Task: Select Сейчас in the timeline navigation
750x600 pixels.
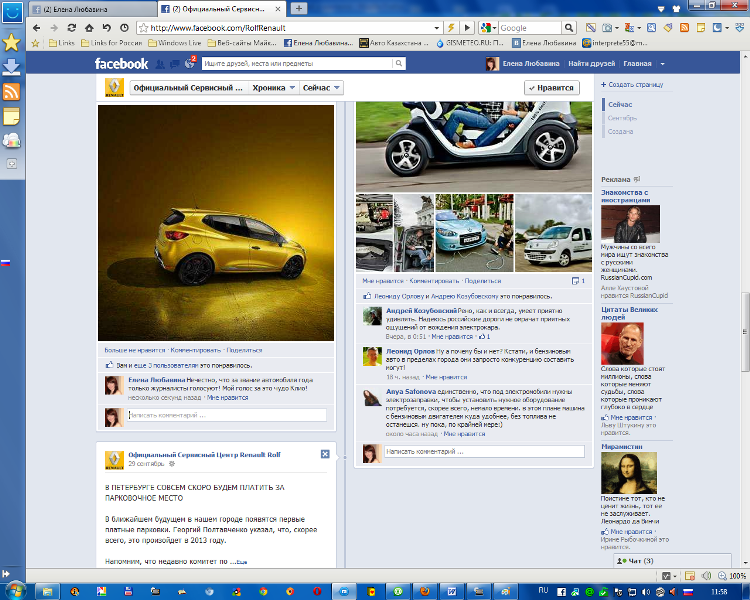Action: [620, 104]
